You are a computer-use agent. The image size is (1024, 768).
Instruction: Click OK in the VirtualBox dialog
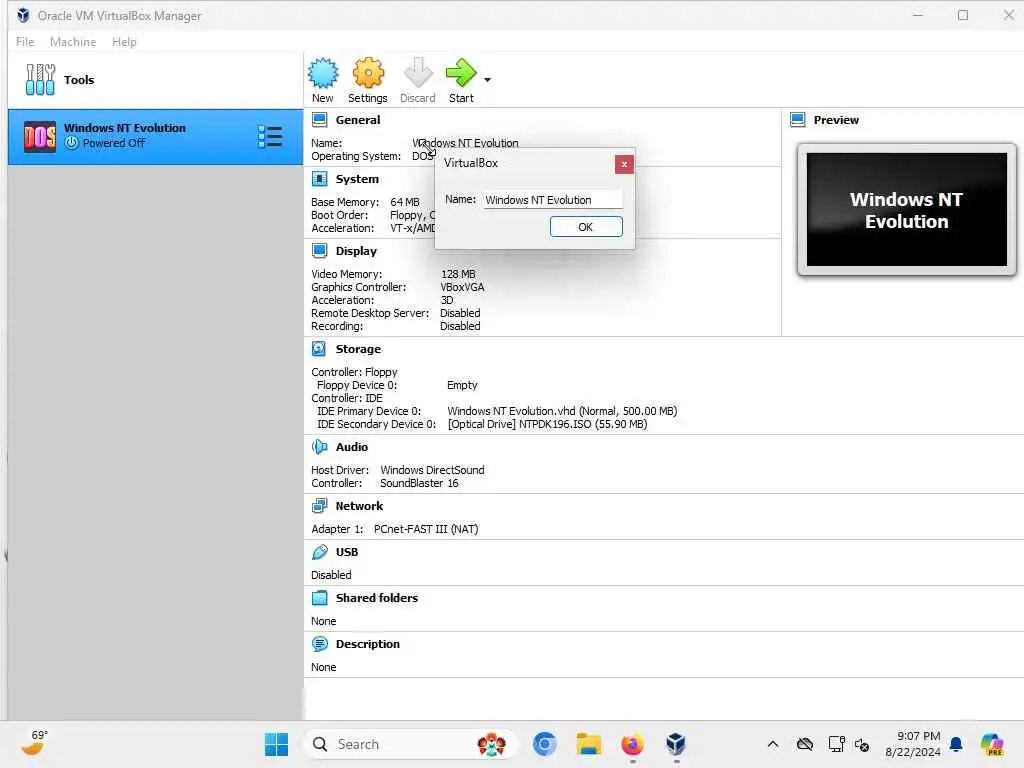pos(586,227)
